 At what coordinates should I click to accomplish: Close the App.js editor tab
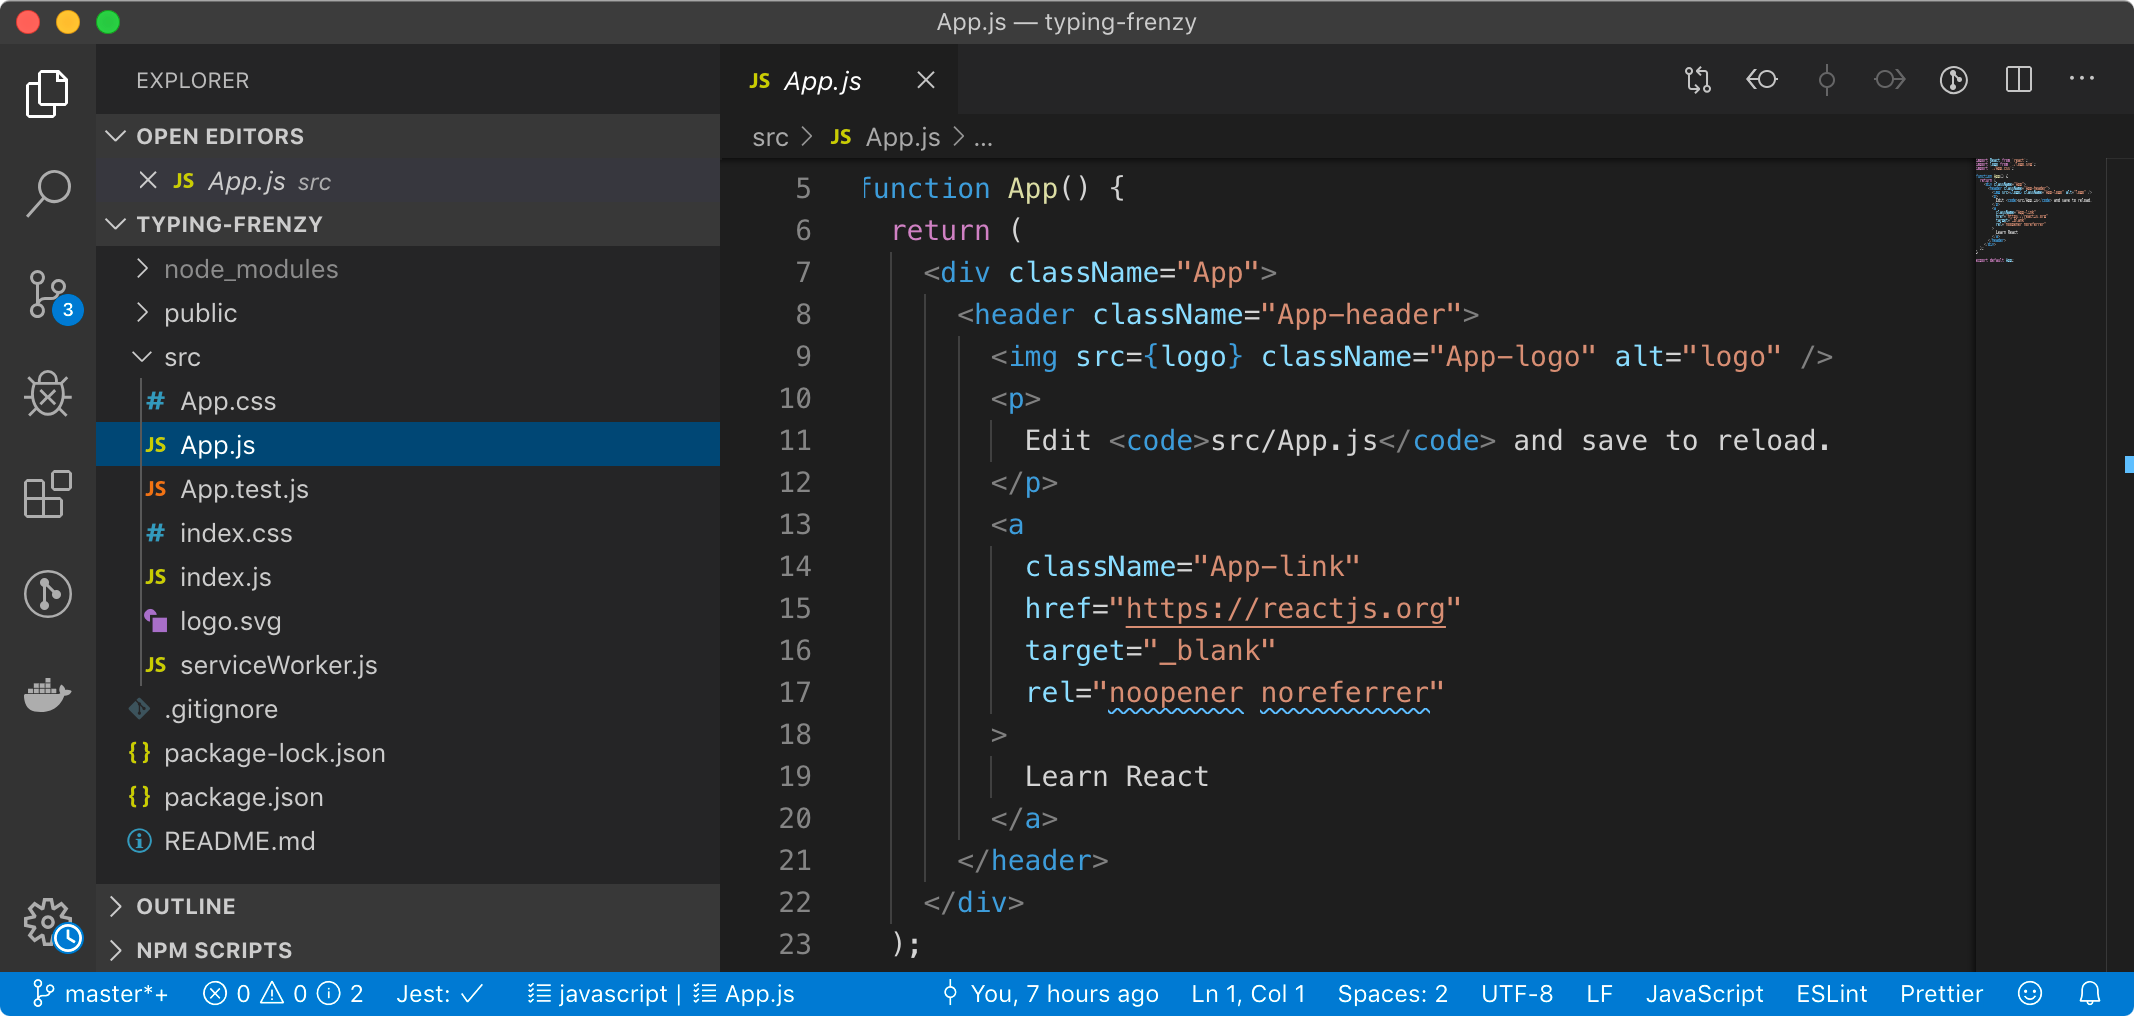[926, 80]
